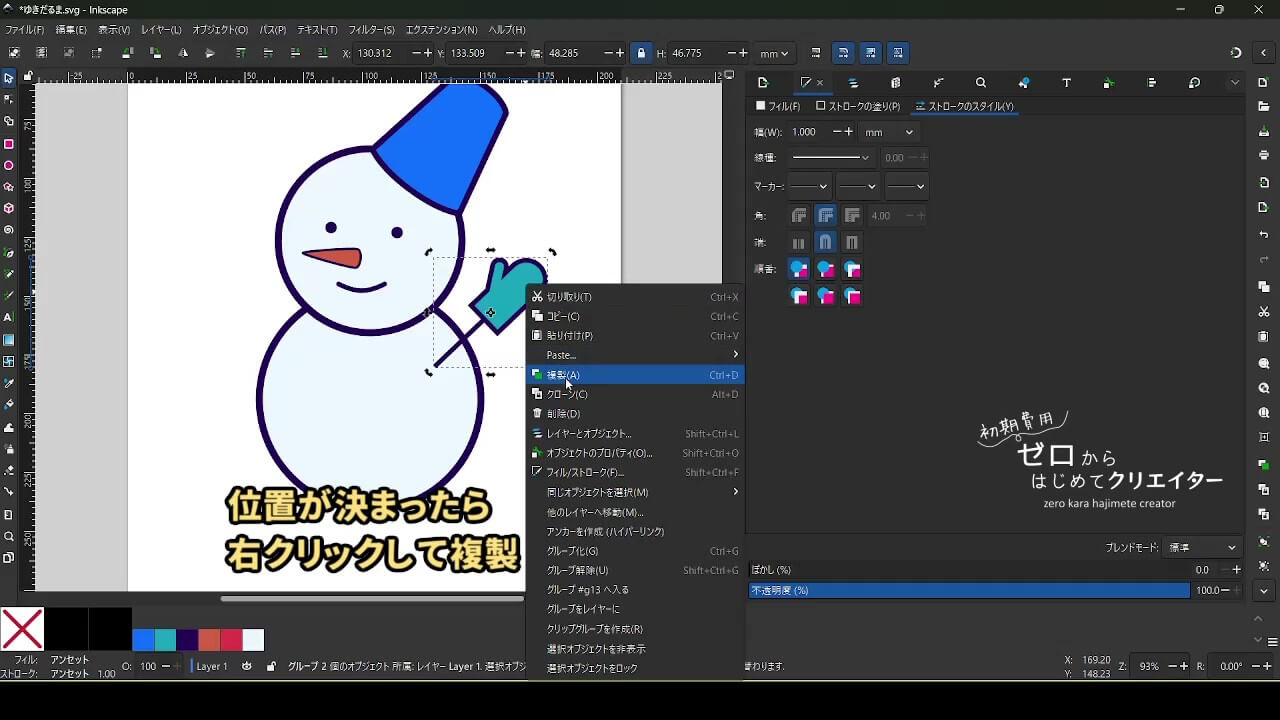This screenshot has width=1280, height=720.
Task: Set round line join for stroke corners
Action: point(825,215)
